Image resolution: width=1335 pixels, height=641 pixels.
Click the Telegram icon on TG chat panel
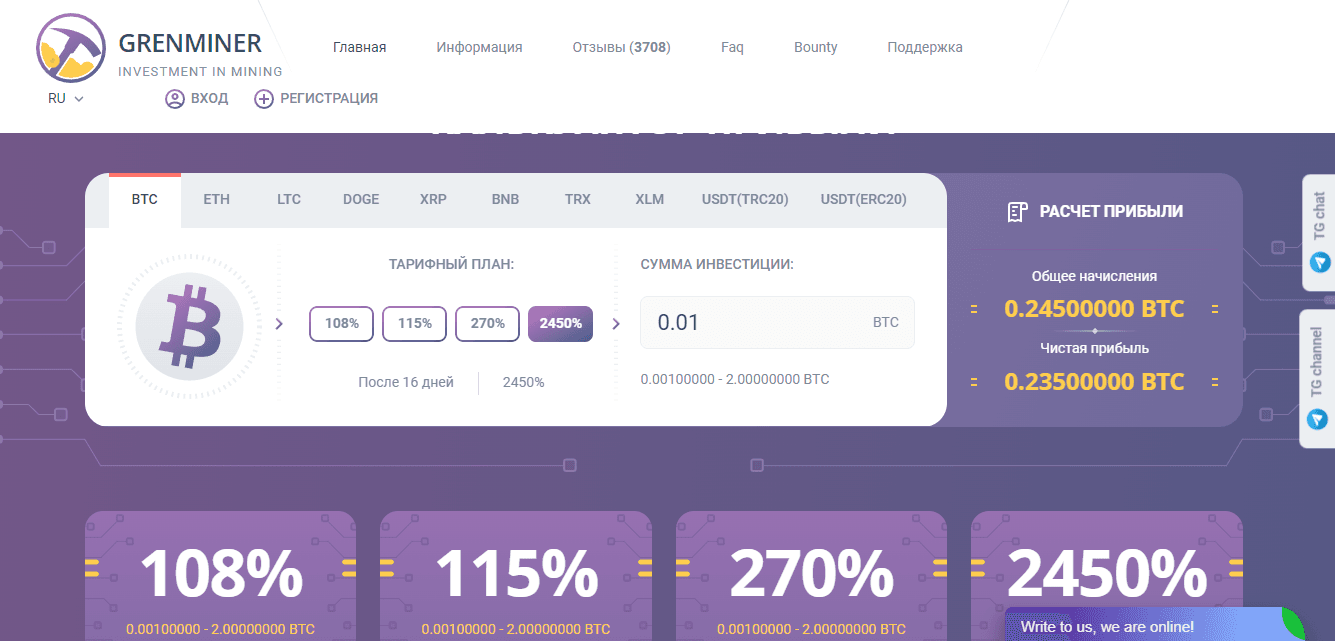pos(1318,261)
